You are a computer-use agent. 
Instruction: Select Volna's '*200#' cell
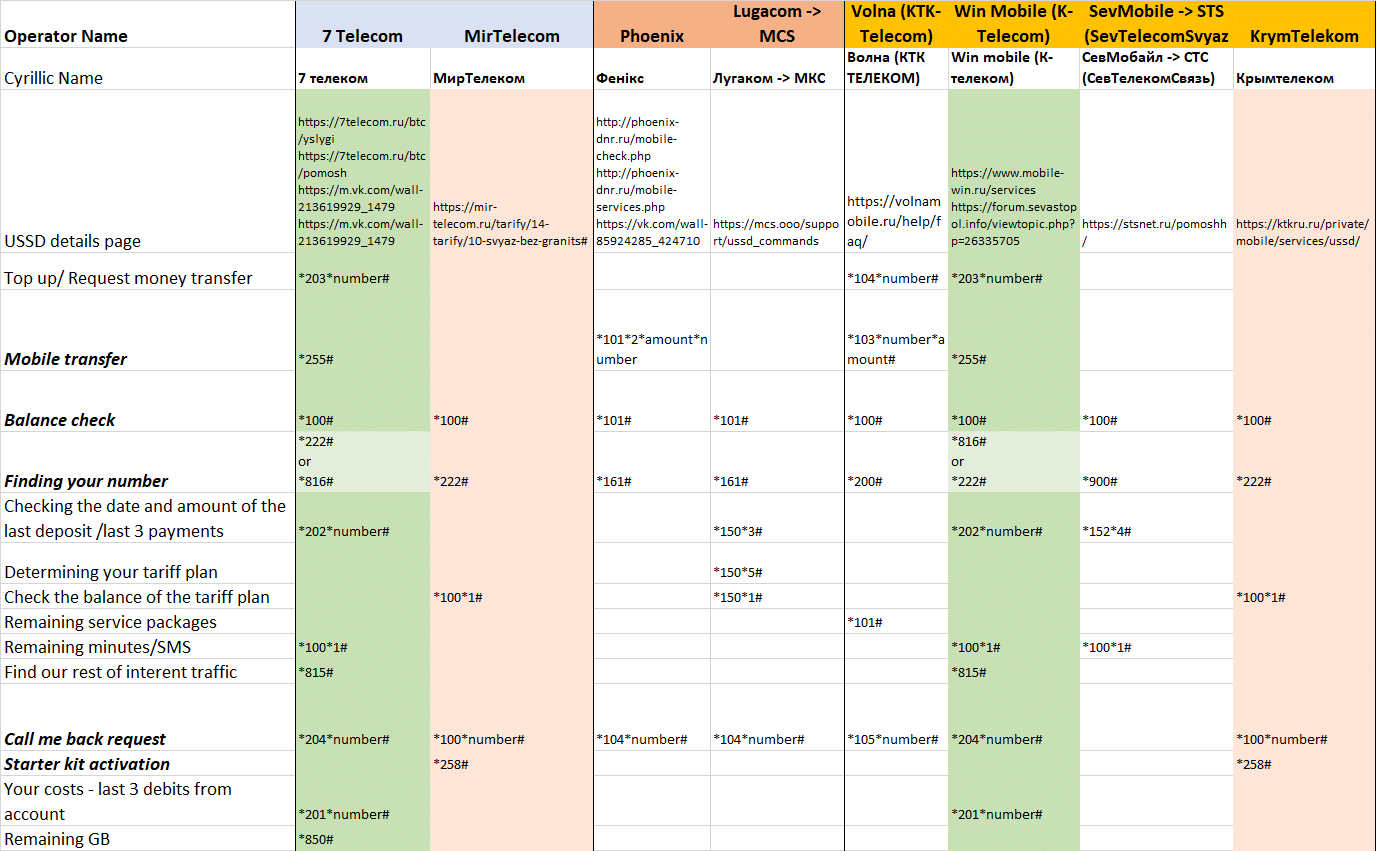(896, 462)
